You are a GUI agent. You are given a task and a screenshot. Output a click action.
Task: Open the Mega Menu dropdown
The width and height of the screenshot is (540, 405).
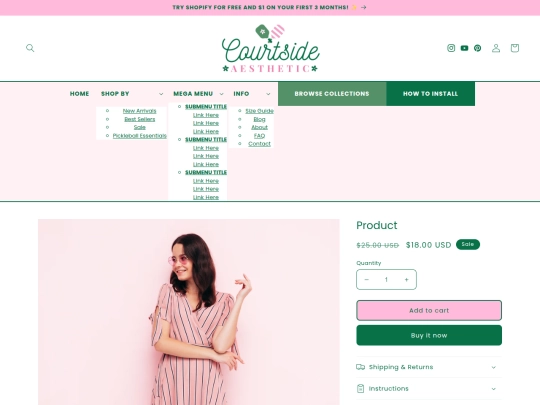pyautogui.click(x=198, y=94)
